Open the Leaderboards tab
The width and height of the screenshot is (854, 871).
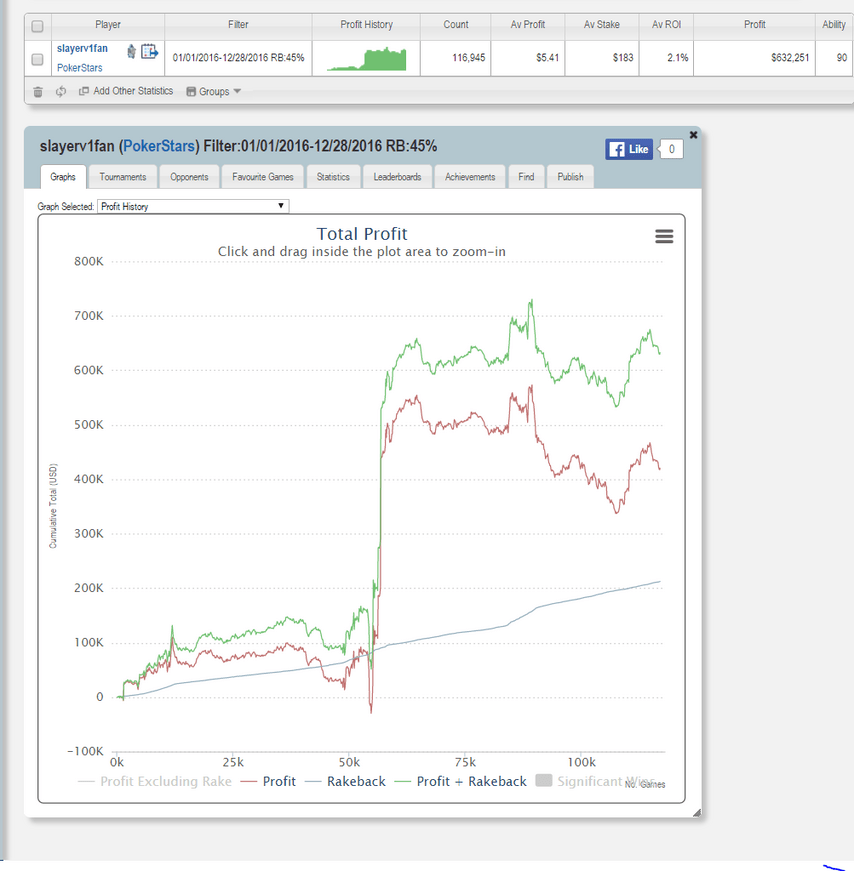[x=397, y=177]
